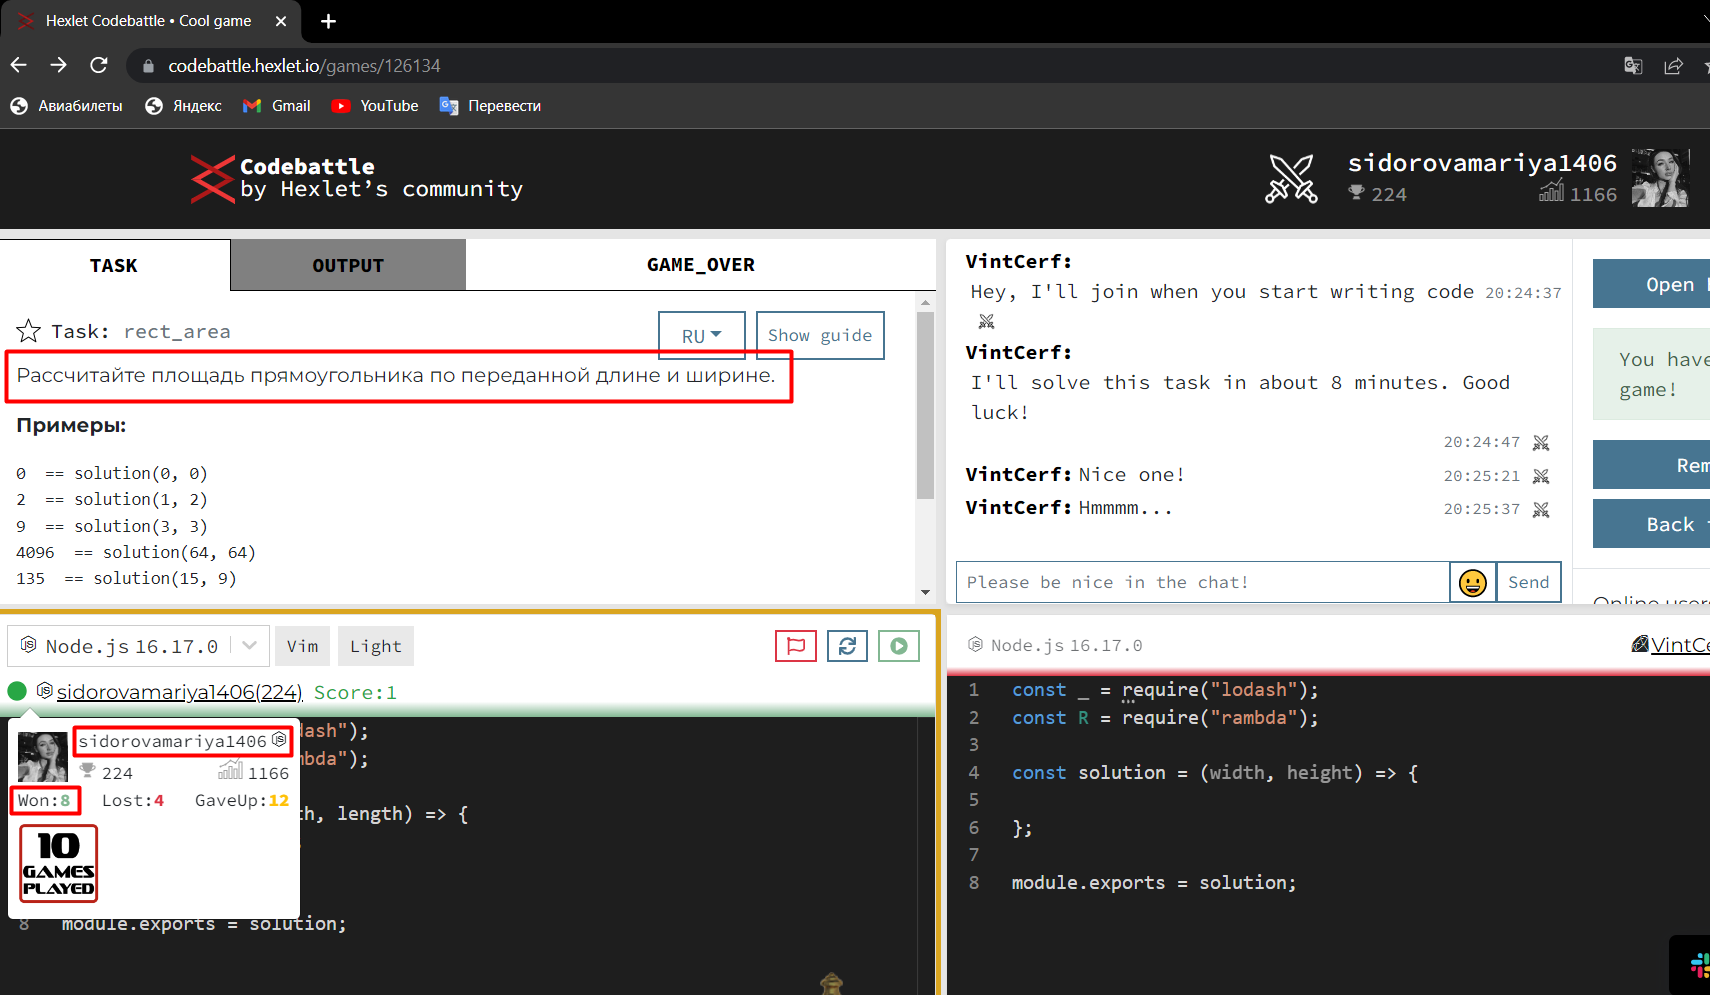Click the Google Translate icon in address bar

coord(1633,65)
